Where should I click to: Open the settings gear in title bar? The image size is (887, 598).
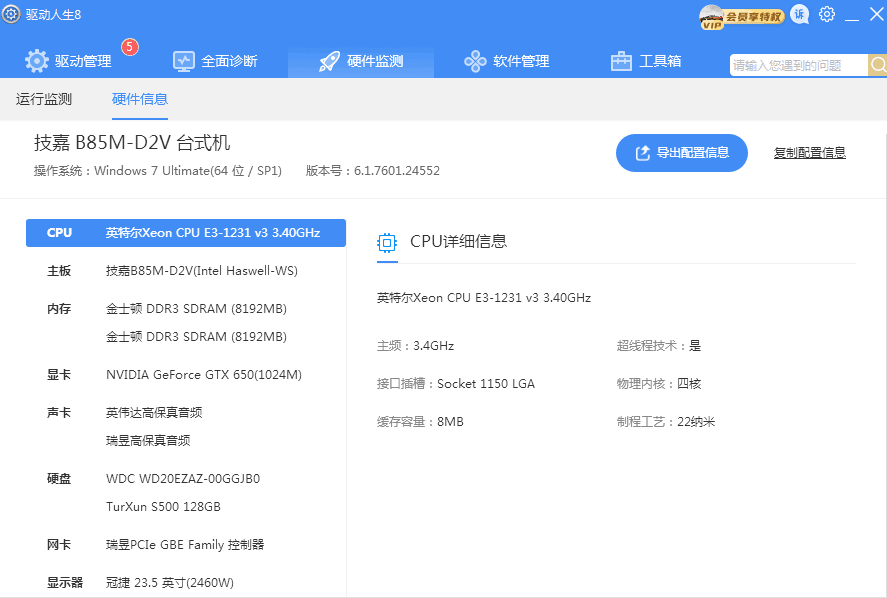pos(826,14)
